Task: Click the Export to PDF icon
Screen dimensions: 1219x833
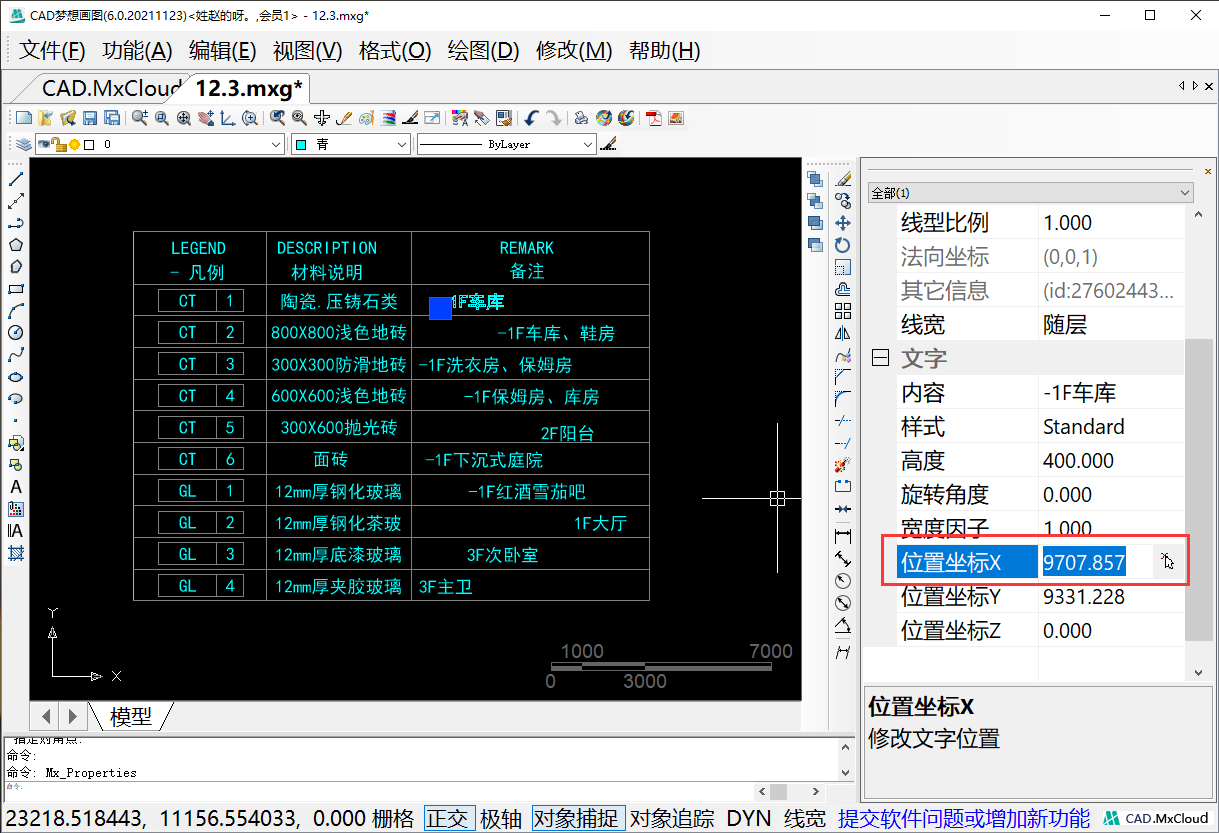Action: (654, 118)
